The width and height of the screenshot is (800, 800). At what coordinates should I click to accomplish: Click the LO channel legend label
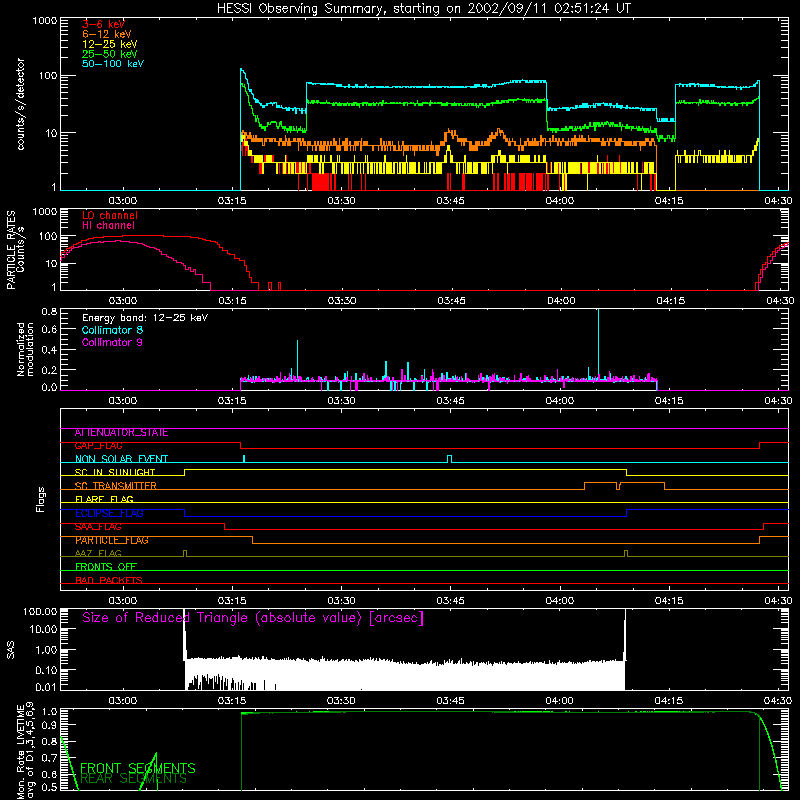click(110, 215)
